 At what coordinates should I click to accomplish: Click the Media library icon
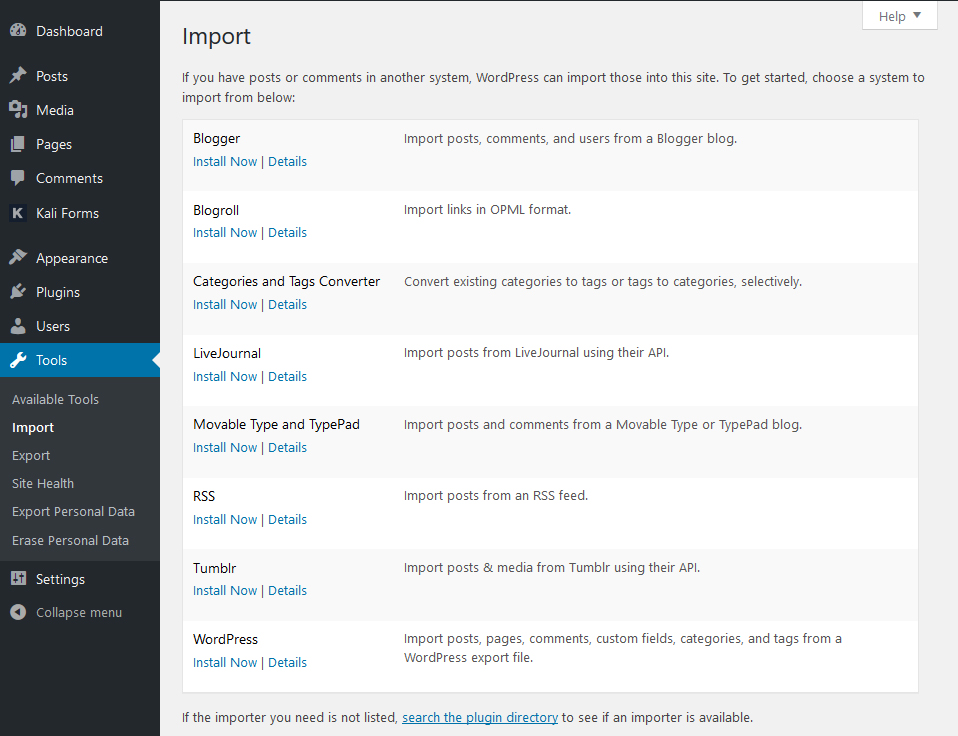[18, 110]
